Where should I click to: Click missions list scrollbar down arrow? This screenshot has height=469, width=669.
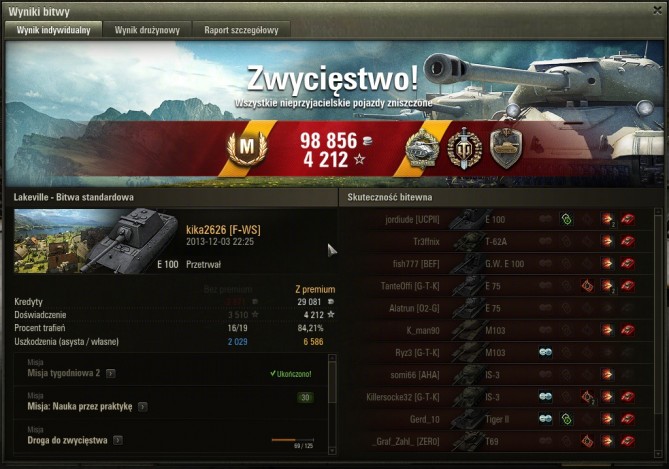tap(332, 451)
